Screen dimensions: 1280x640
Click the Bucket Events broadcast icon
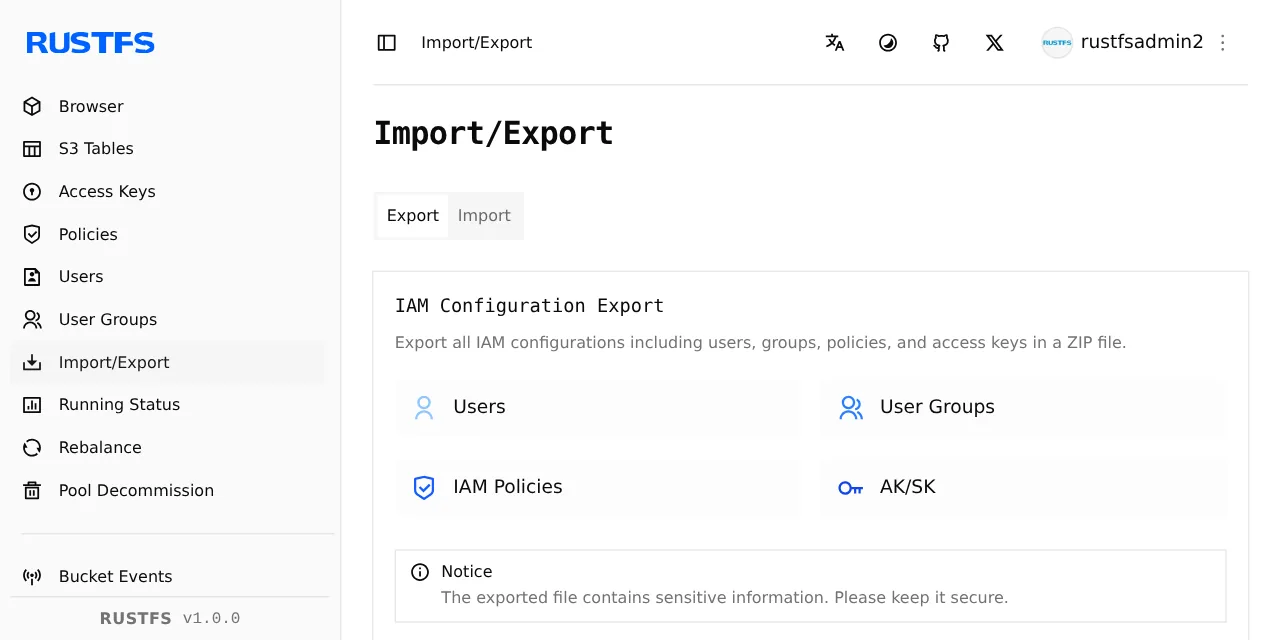[32, 576]
